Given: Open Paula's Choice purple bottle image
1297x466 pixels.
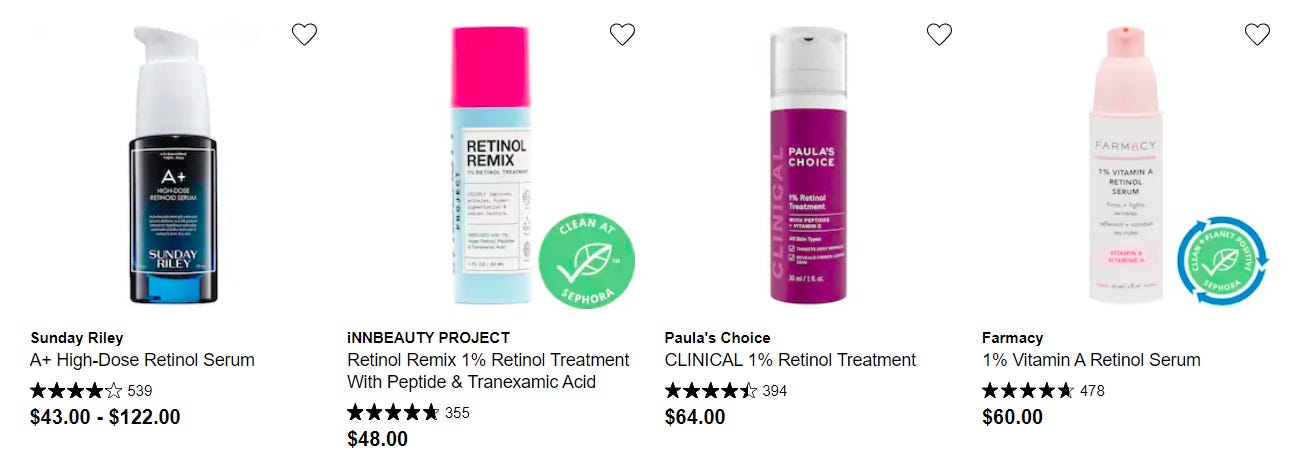Looking at the screenshot, I should click(808, 165).
